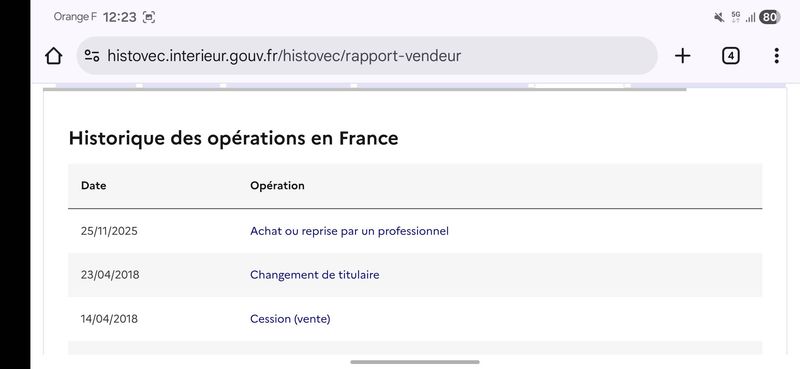Click 'Achat ou reprise par un professionnel'
Screen dimensions: 800x369
[x=349, y=231]
